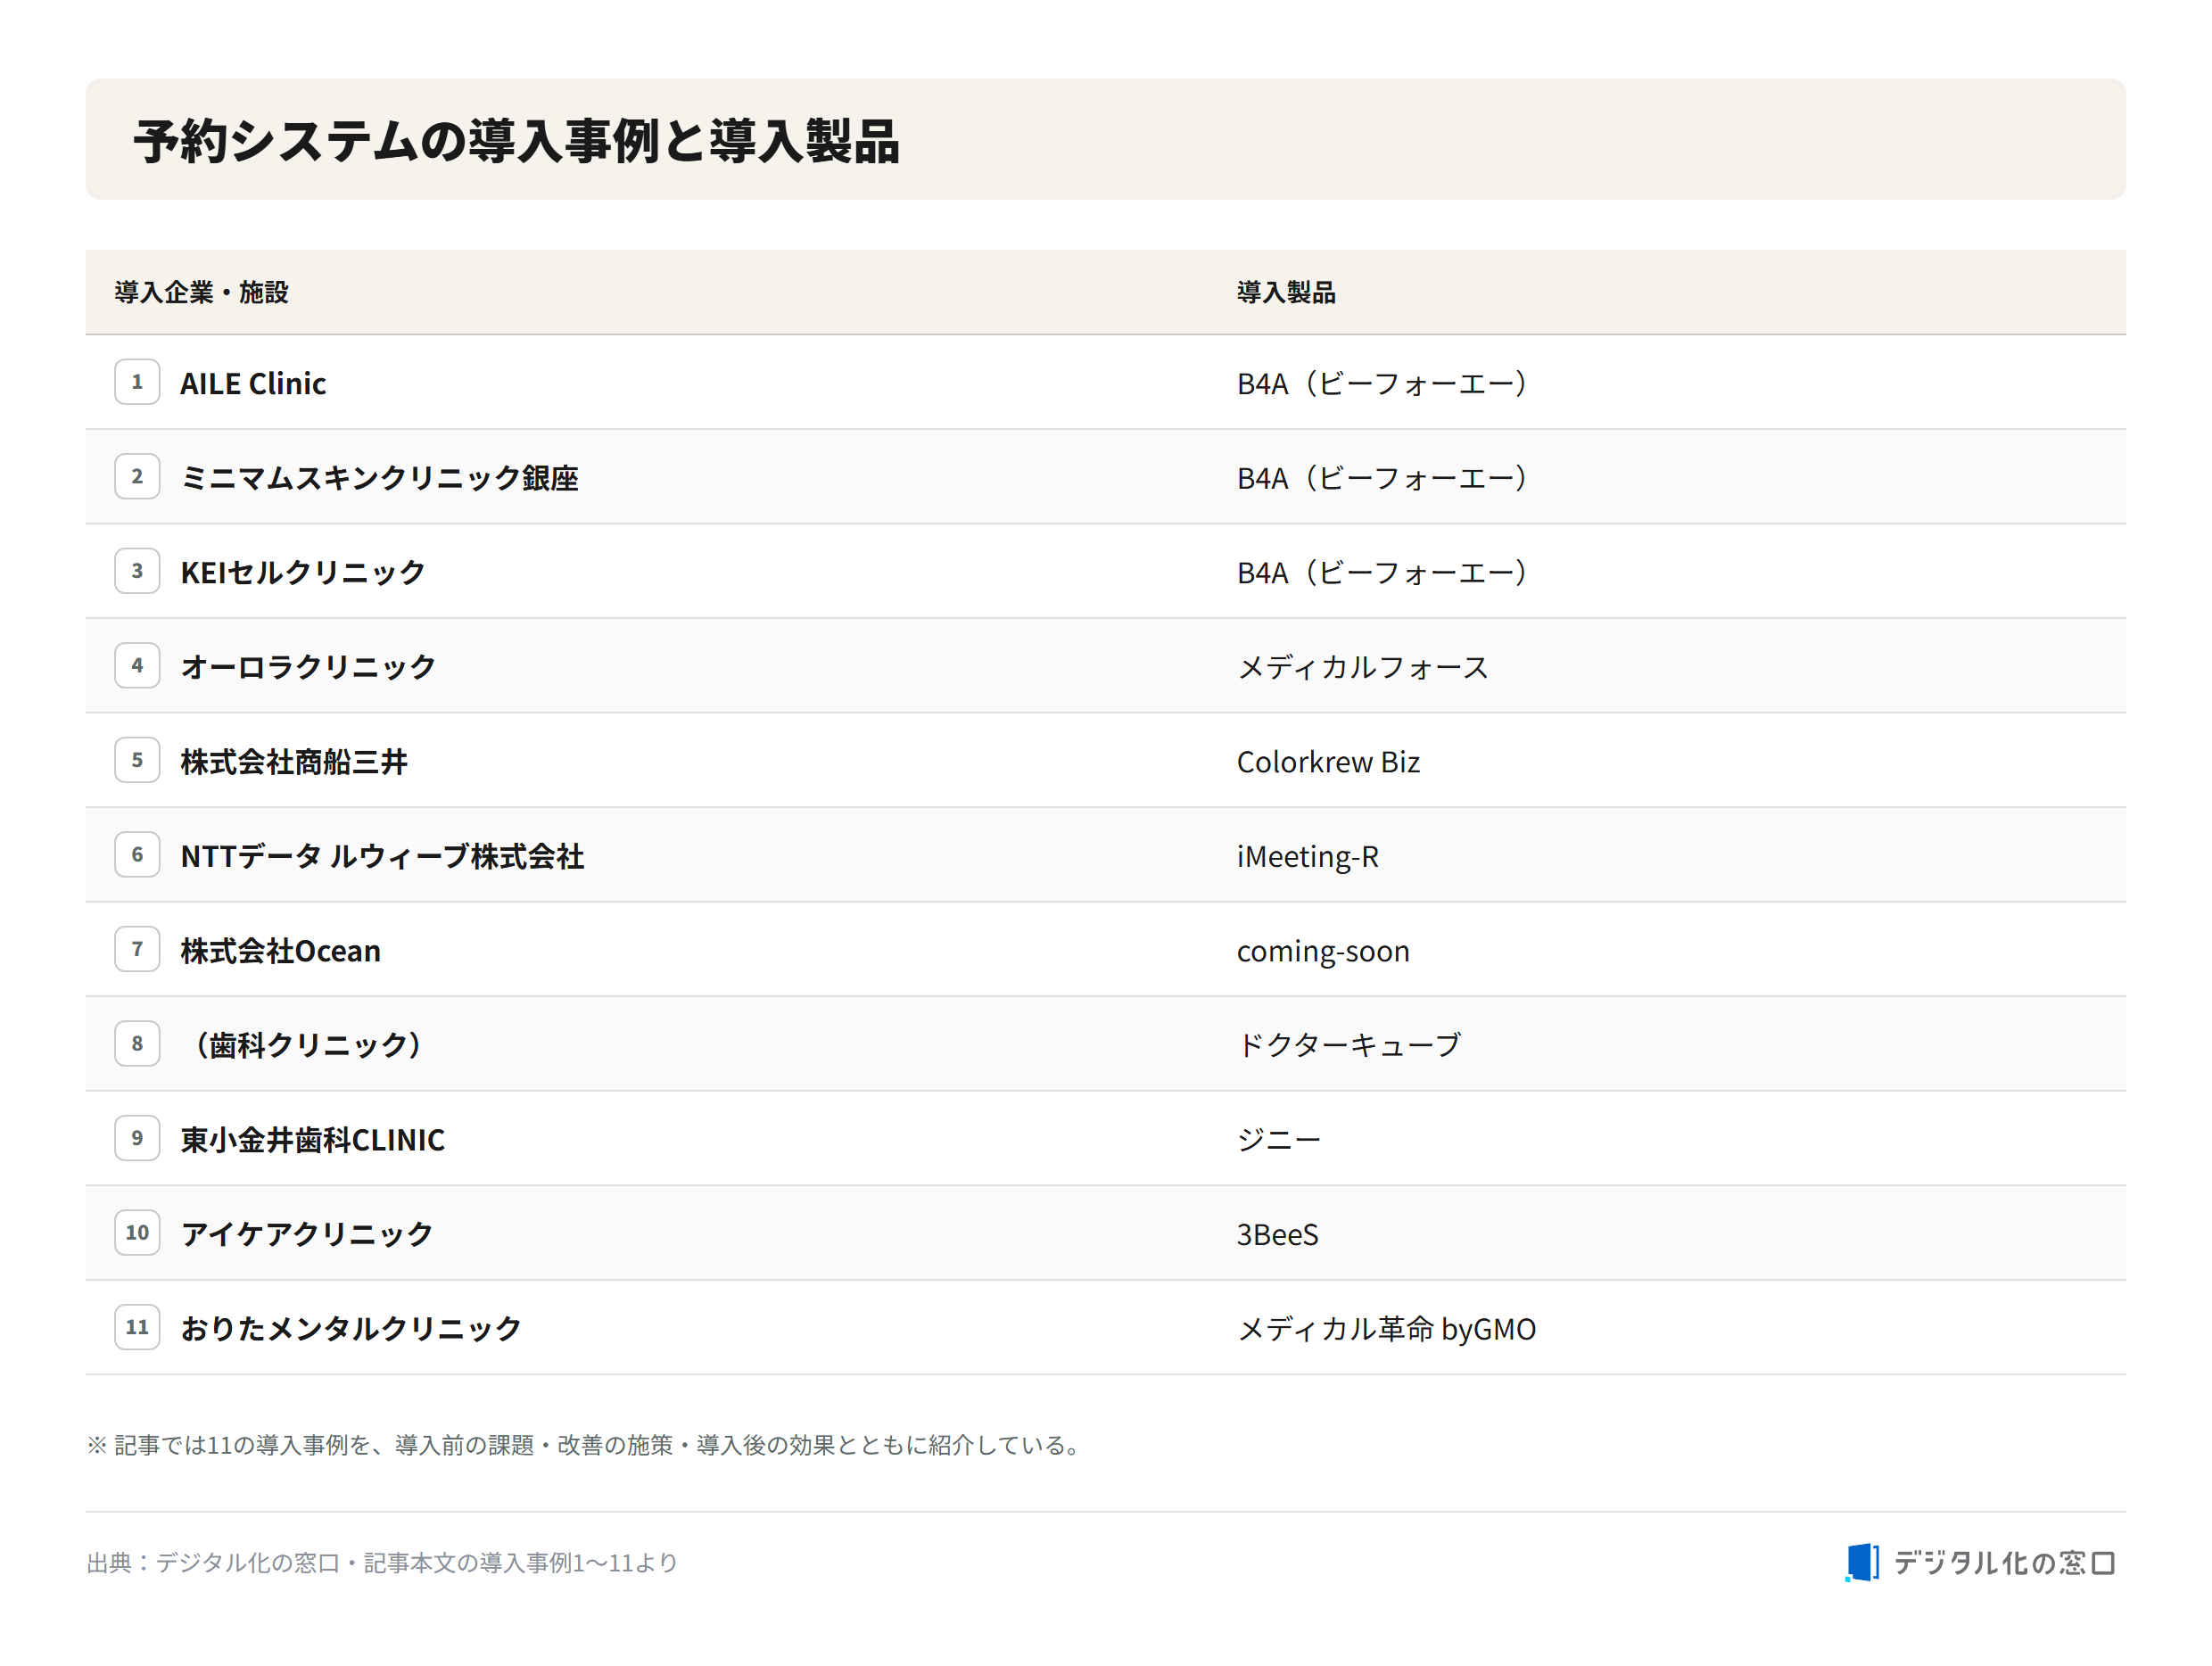Click KEIセルクリニック entry
2212x1666 pixels.
(303, 572)
